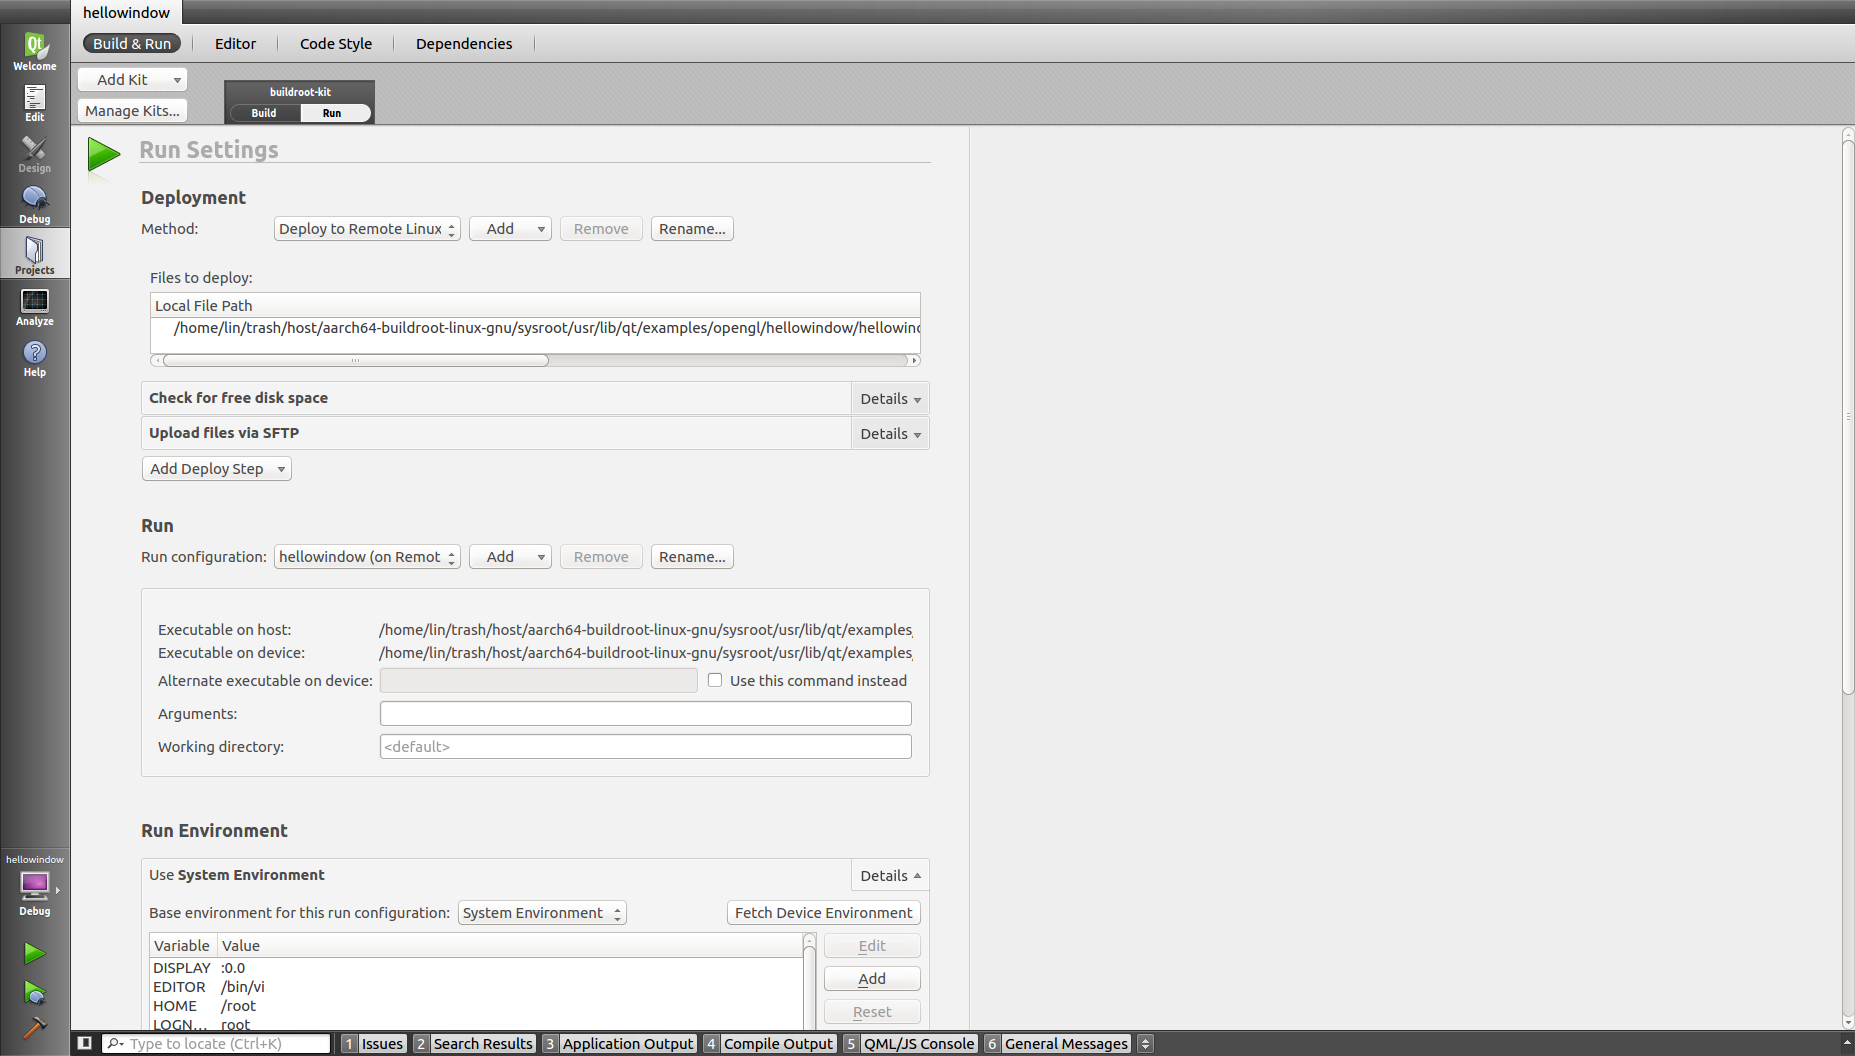Open hellowindow kit selector monitor icon
The image size is (1855, 1056).
pos(34,886)
